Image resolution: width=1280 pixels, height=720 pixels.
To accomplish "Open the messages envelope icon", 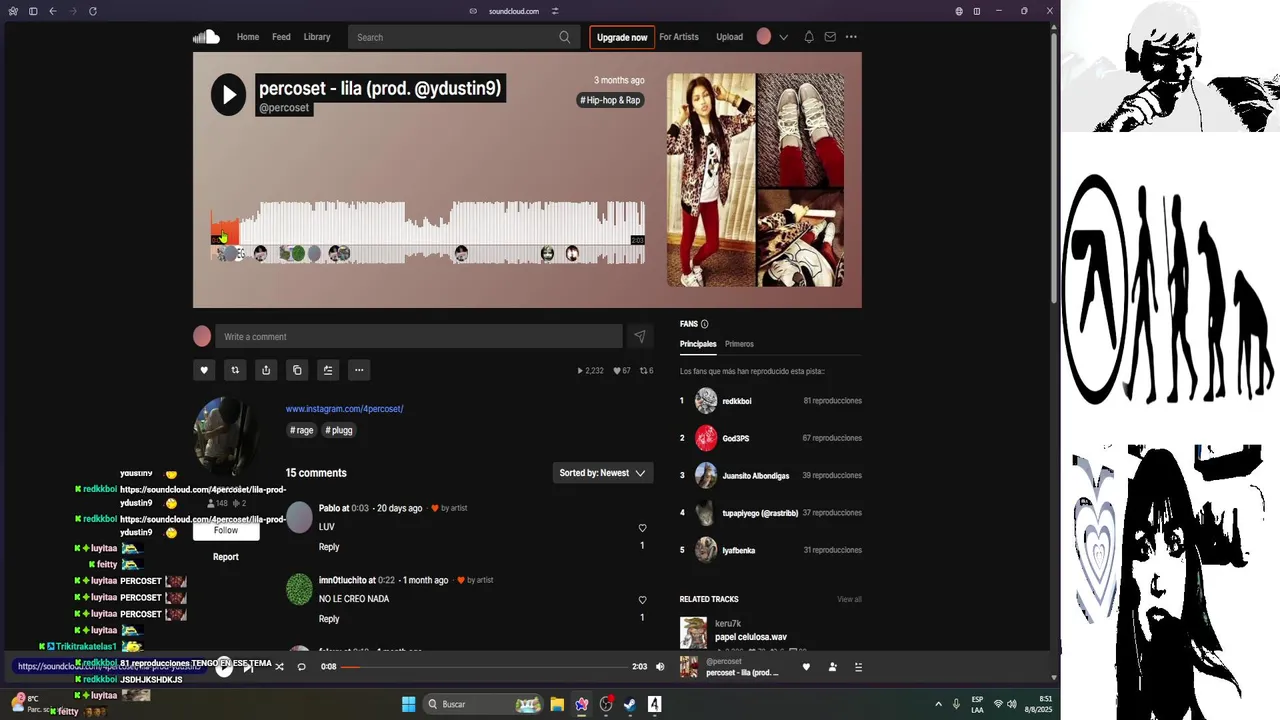I will click(830, 37).
